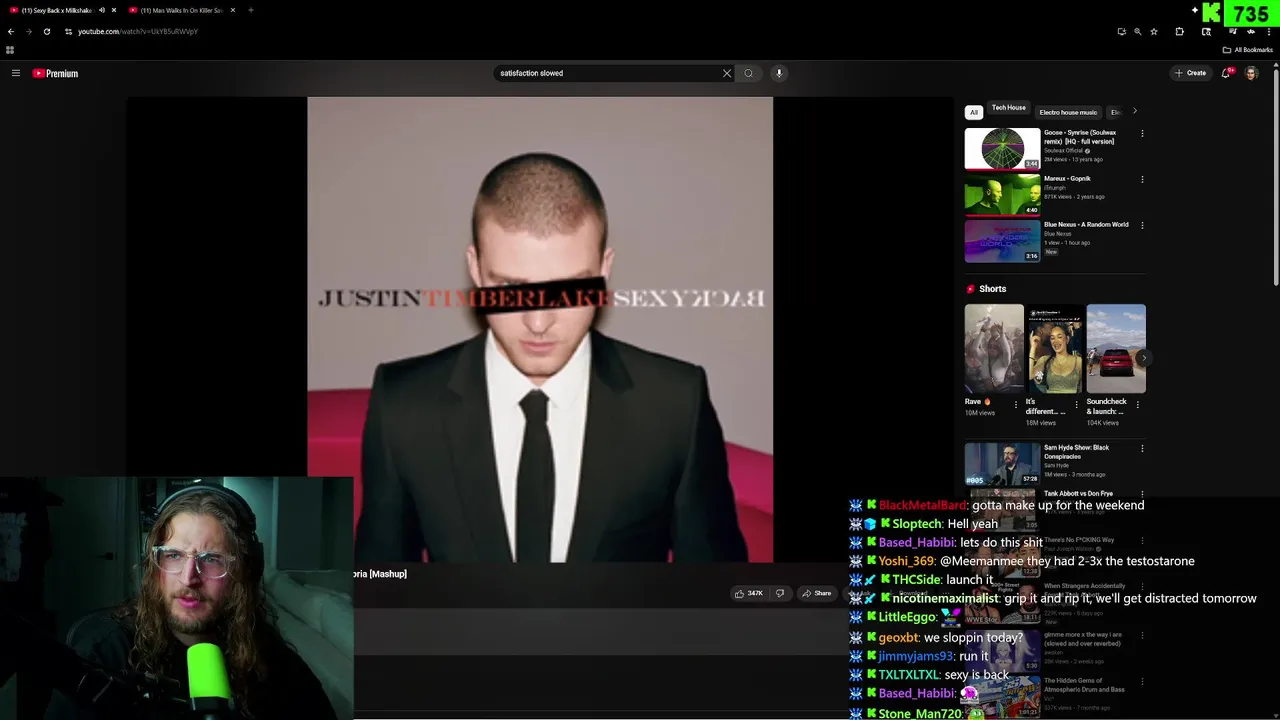
Task: Open the browser three-dot menu
Action: click(x=1270, y=32)
